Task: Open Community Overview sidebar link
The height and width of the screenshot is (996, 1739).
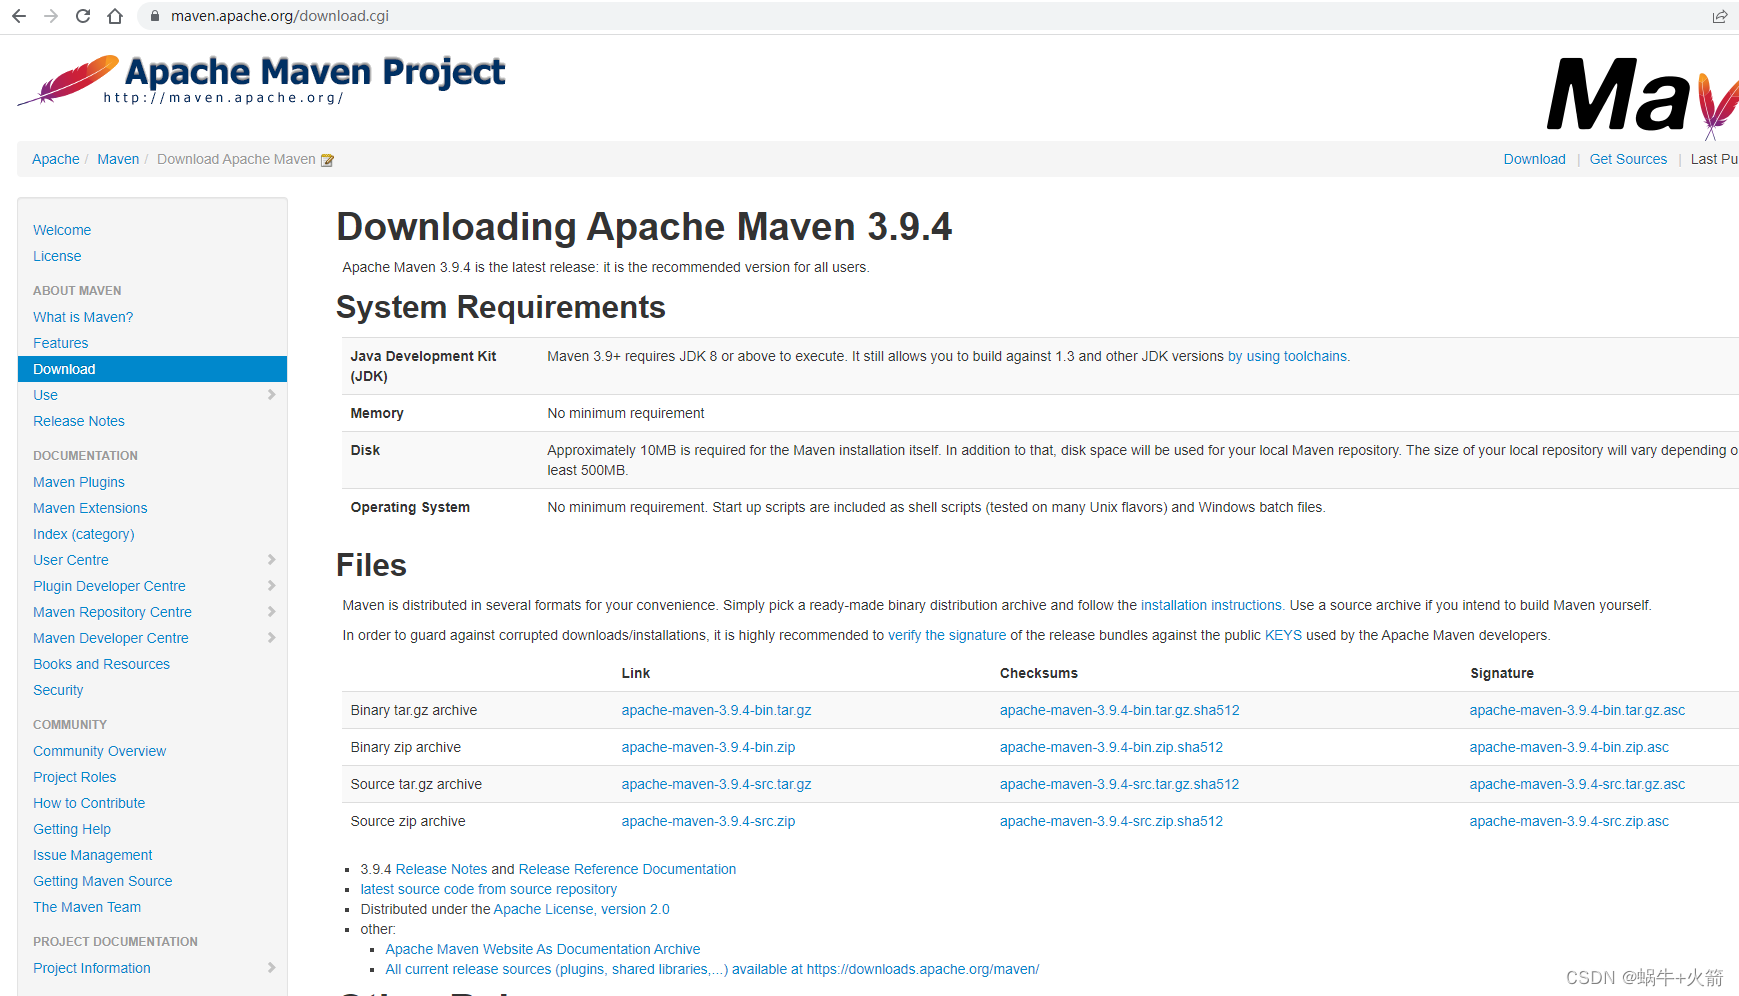Action: (100, 751)
